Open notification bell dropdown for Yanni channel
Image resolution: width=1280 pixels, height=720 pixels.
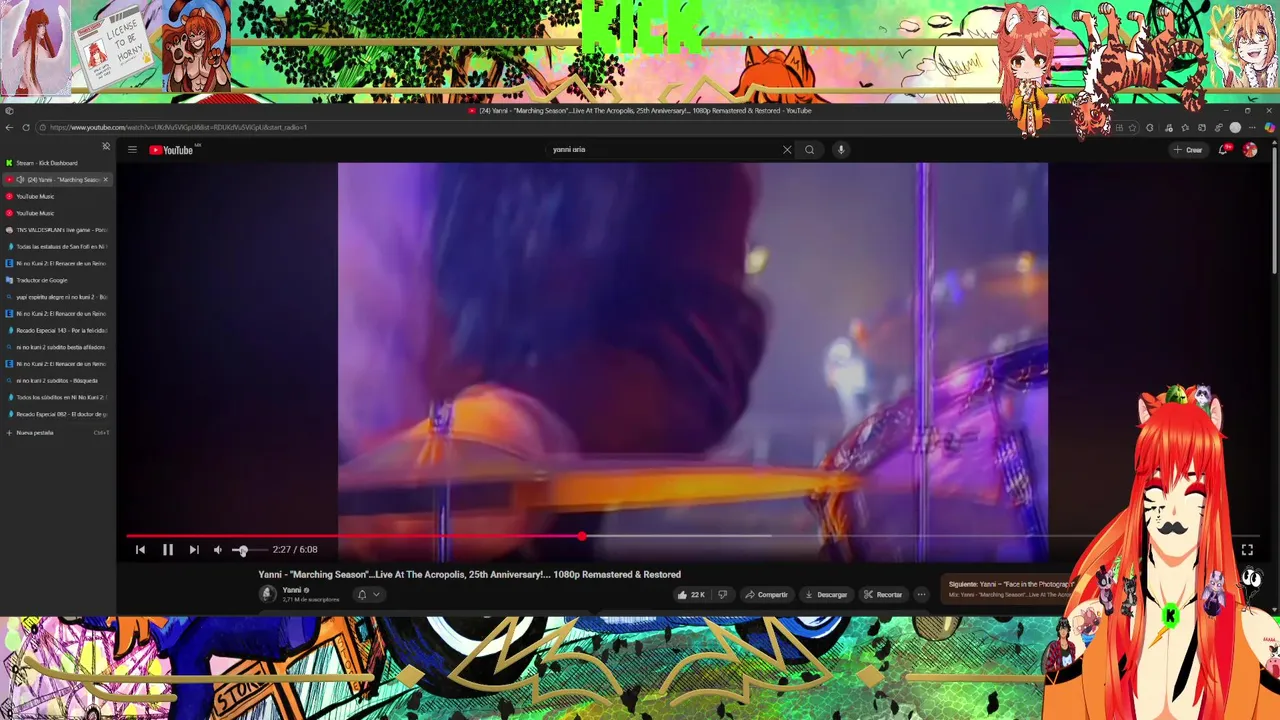pyautogui.click(x=368, y=595)
